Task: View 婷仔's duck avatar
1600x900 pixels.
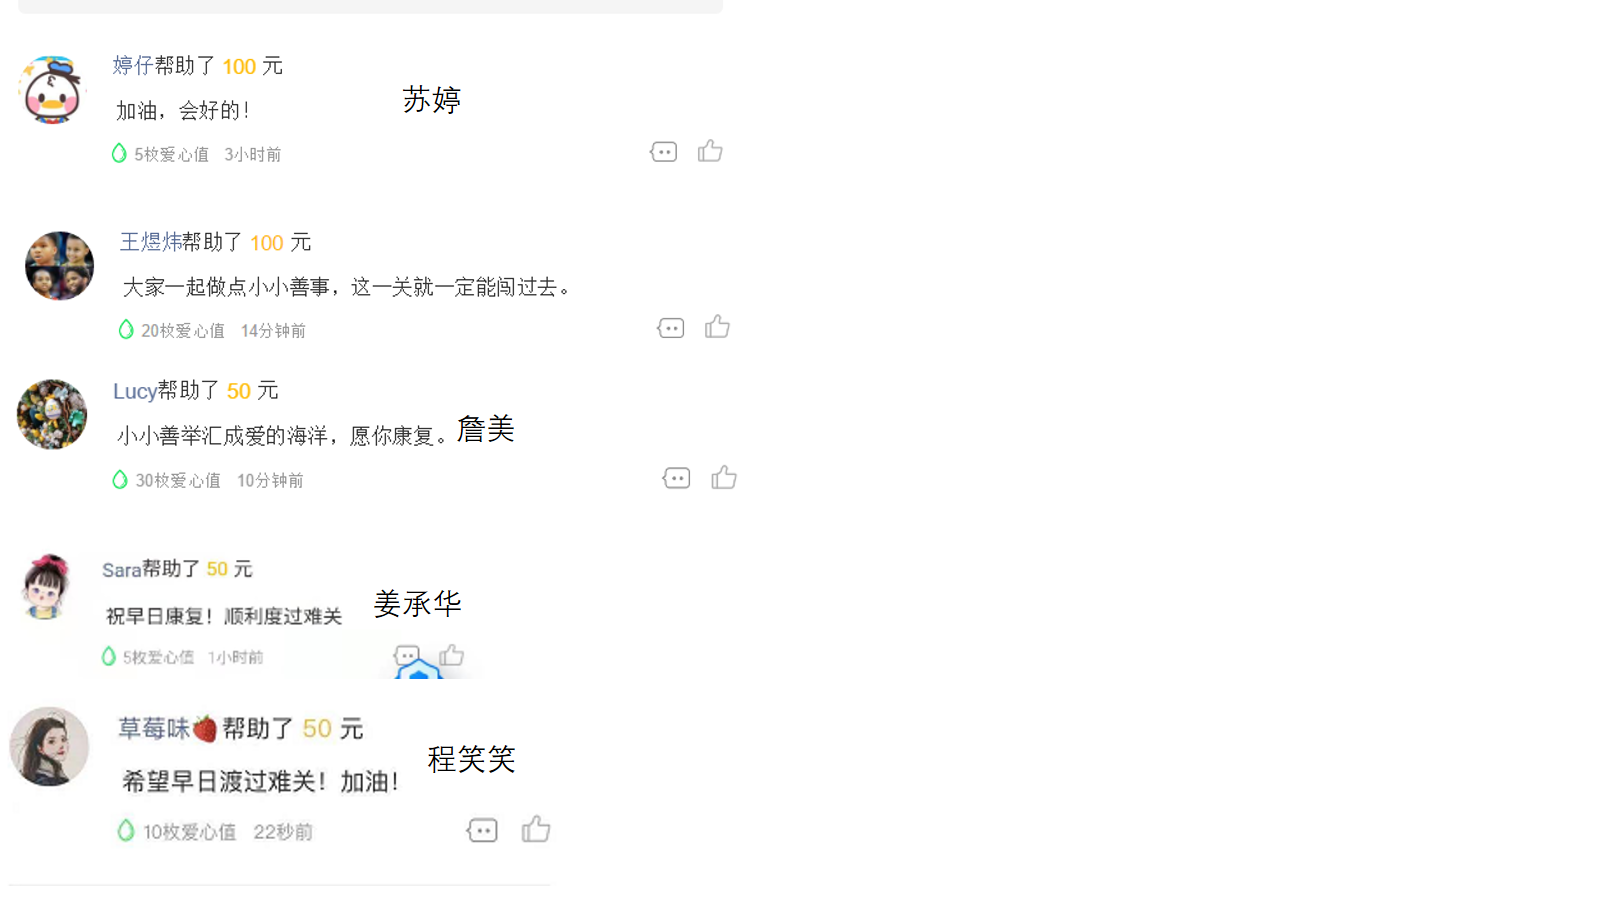Action: 52,90
